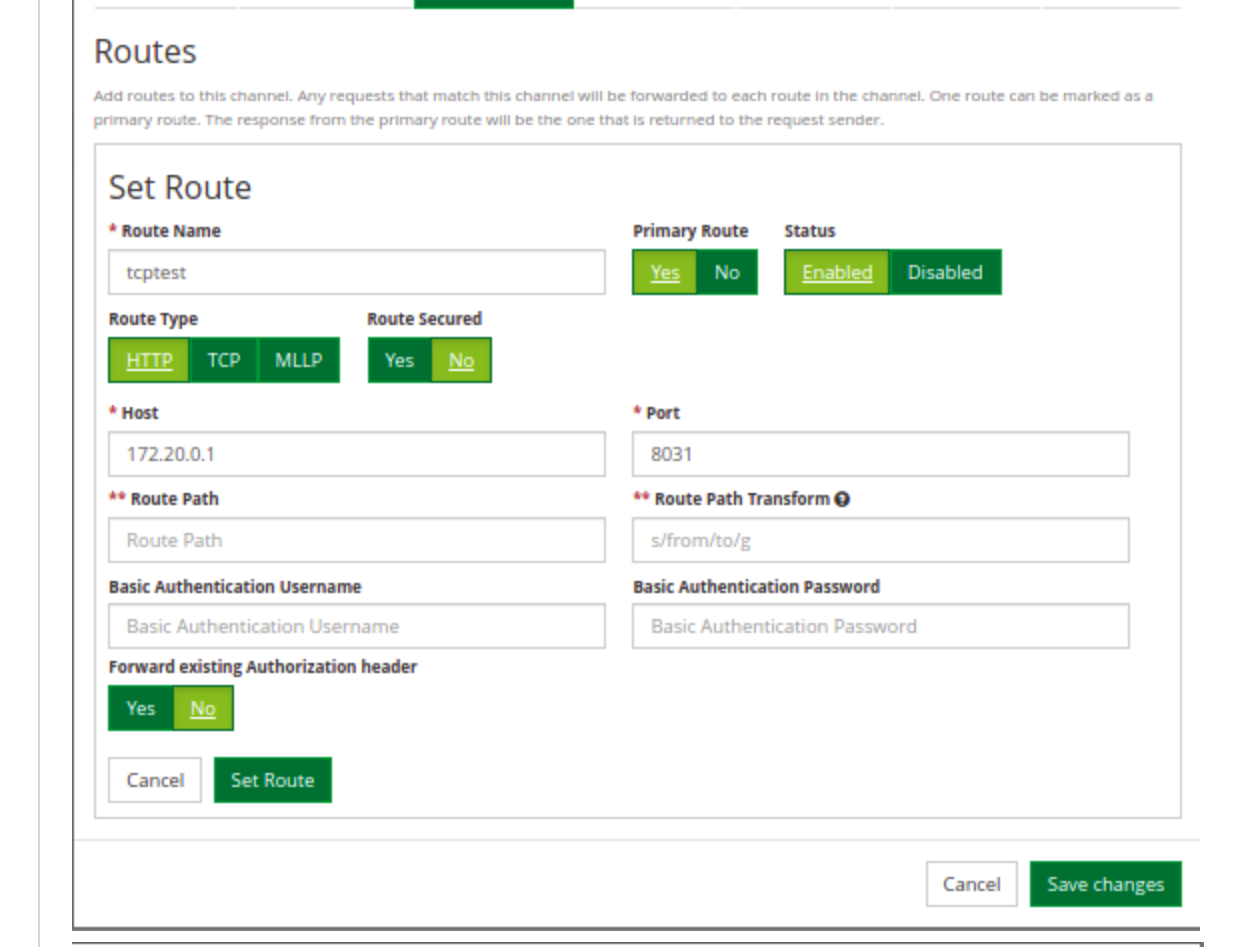The height and width of the screenshot is (947, 1238).
Task: Select Disabled status
Action: [x=945, y=272]
